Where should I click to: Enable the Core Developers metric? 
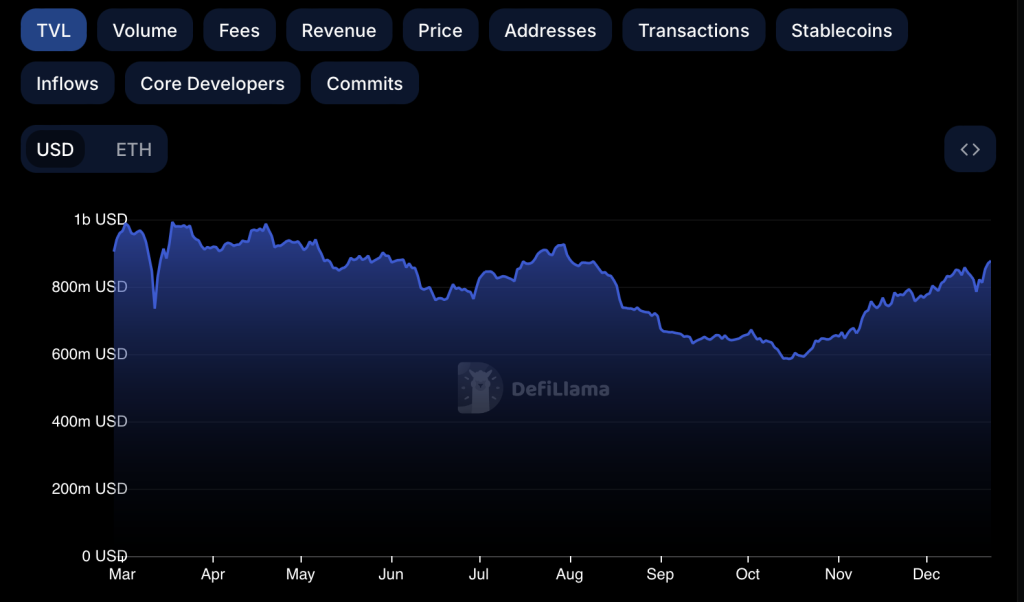point(212,83)
